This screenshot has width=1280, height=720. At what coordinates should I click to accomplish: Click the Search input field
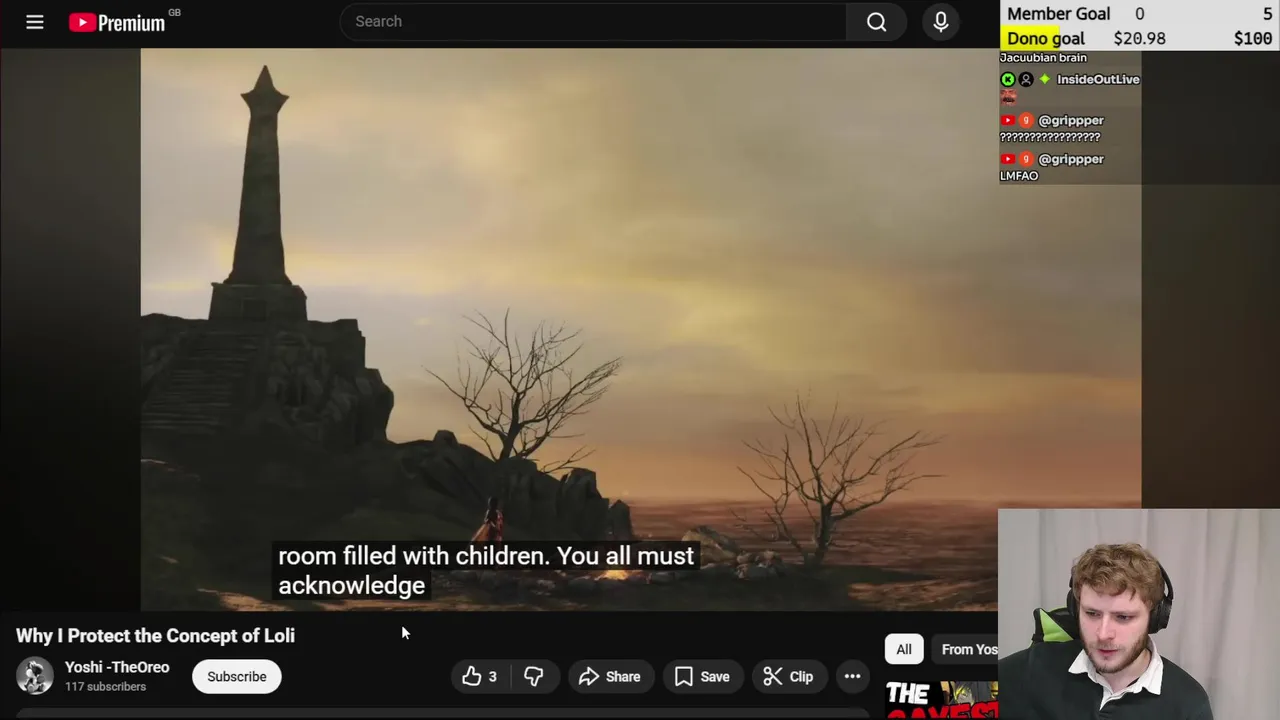[x=593, y=21]
